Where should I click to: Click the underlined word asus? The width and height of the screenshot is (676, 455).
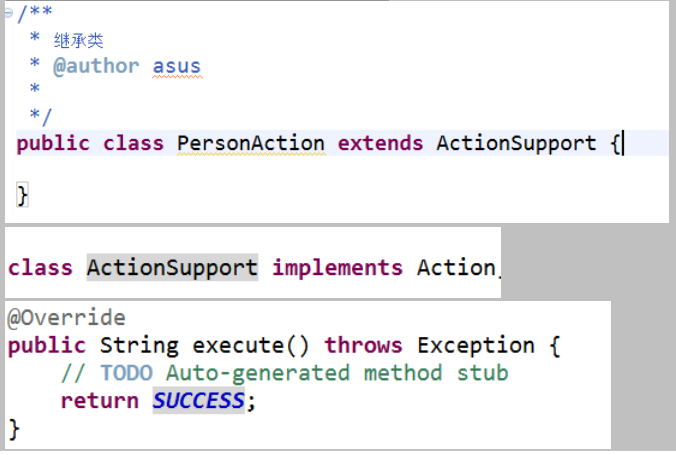click(177, 67)
